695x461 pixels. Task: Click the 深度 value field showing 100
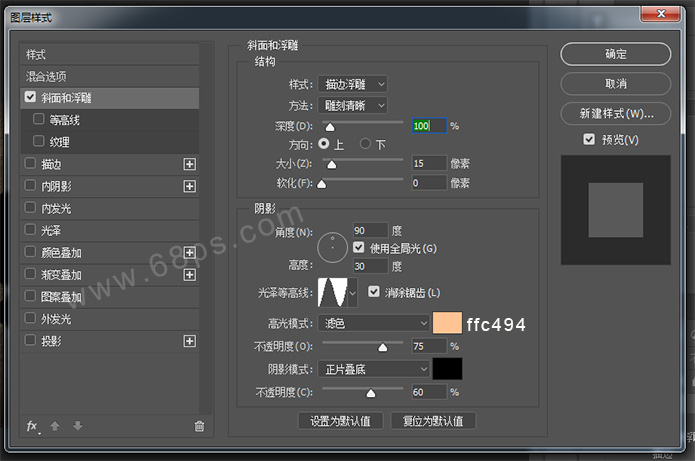tap(429, 126)
